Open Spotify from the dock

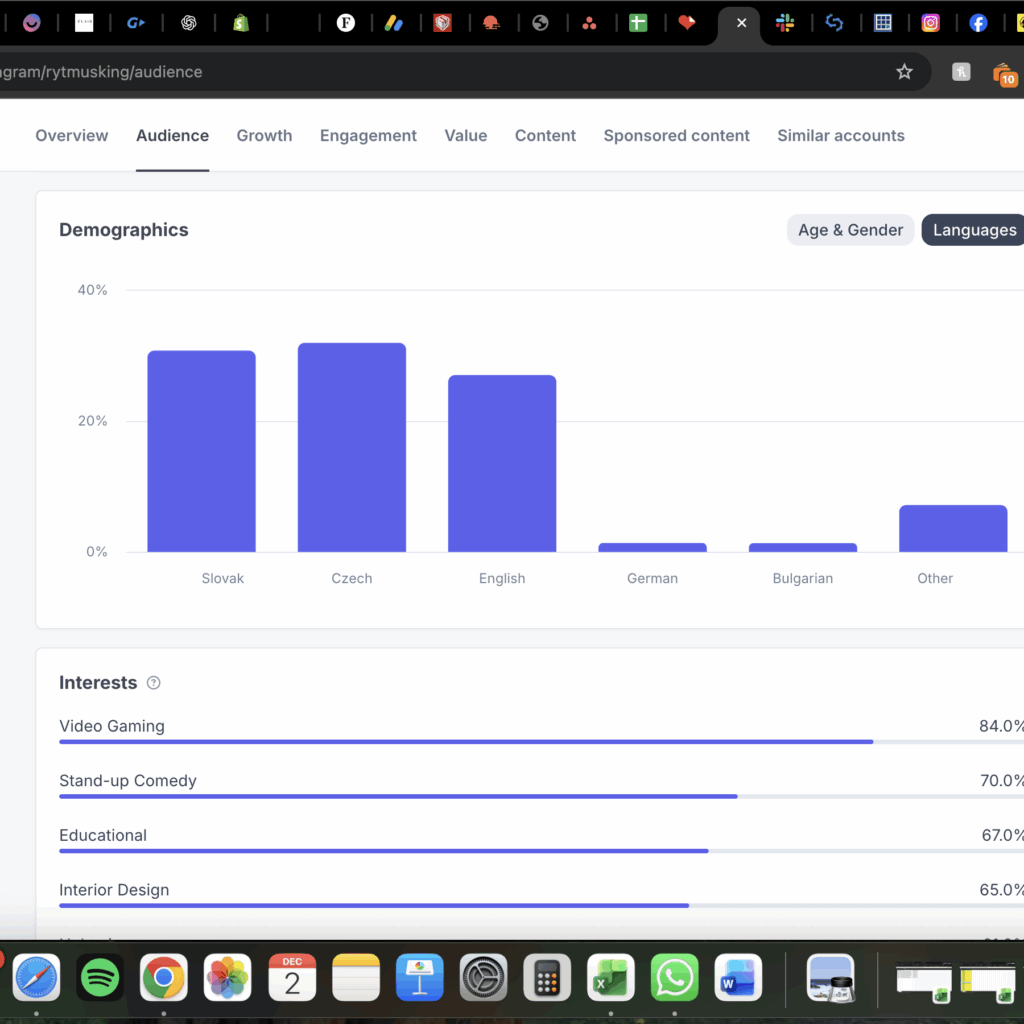pos(100,977)
